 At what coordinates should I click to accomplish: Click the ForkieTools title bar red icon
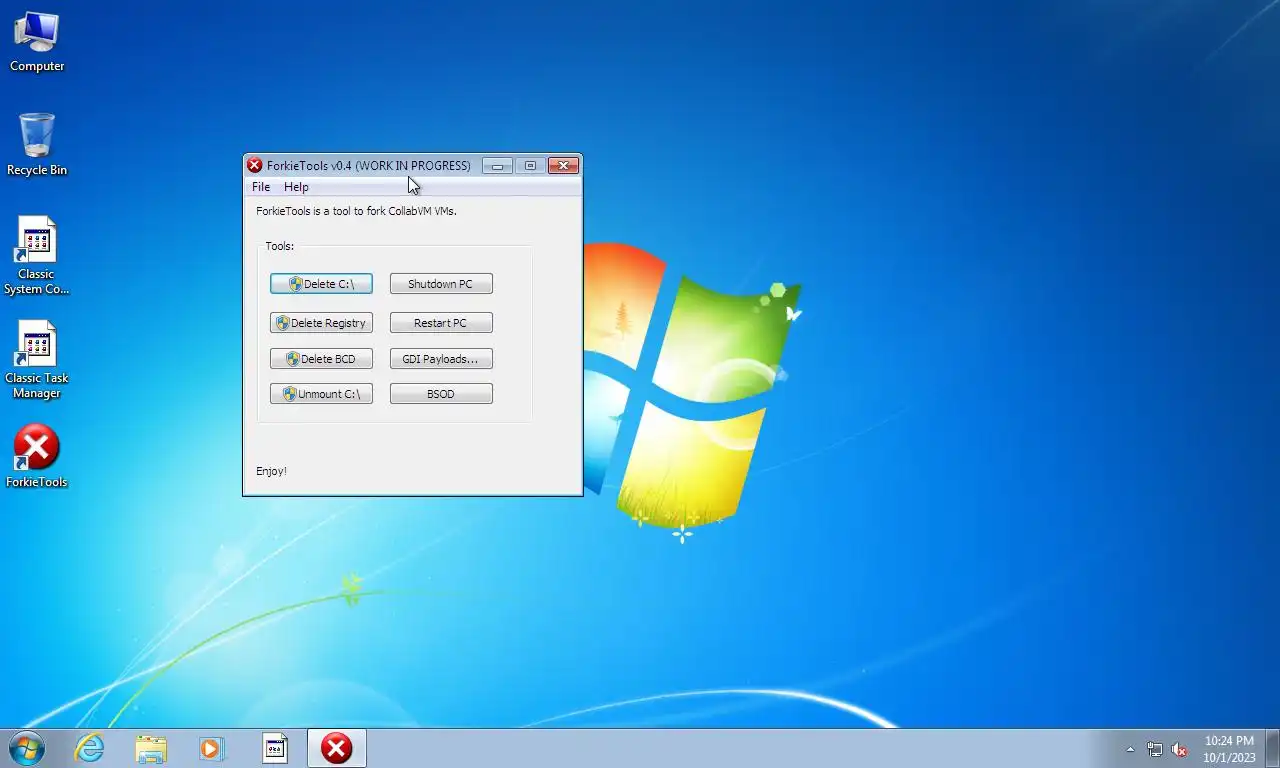coord(255,166)
